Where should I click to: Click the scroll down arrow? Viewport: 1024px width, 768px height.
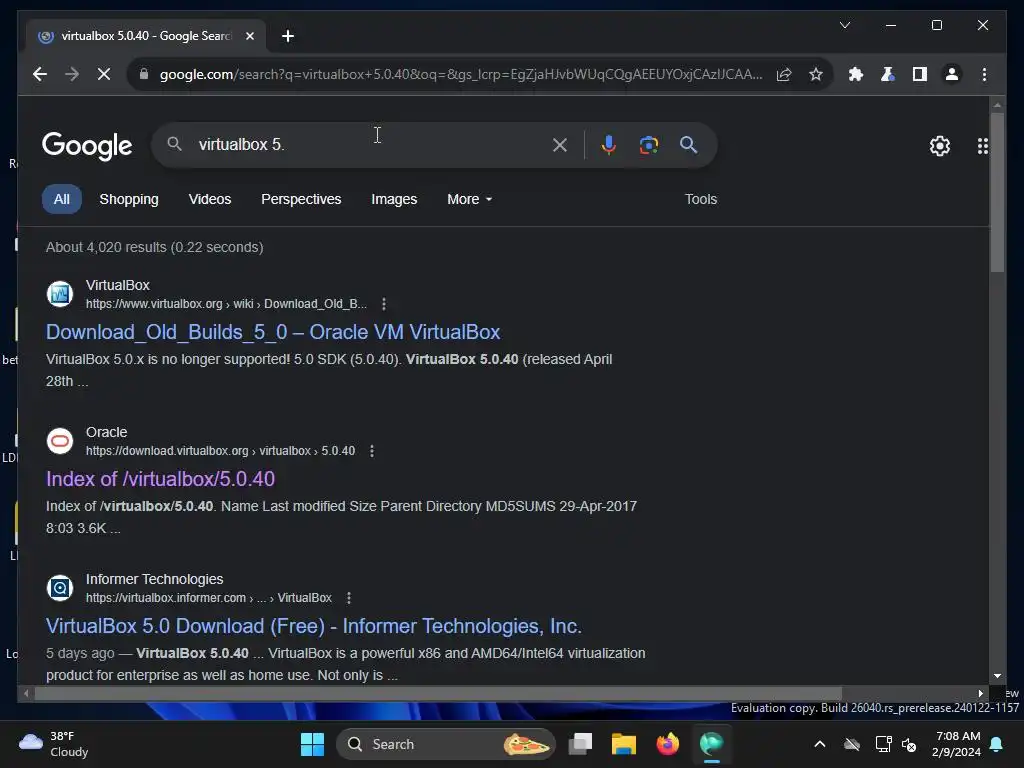(997, 677)
